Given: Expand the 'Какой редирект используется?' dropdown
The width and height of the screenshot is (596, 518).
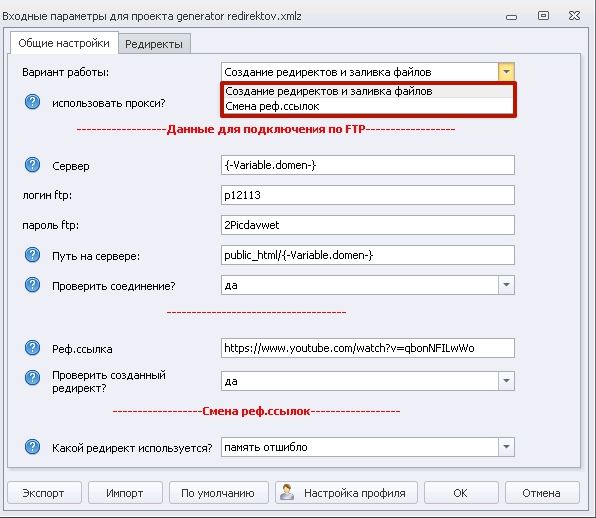Looking at the screenshot, I should (506, 447).
